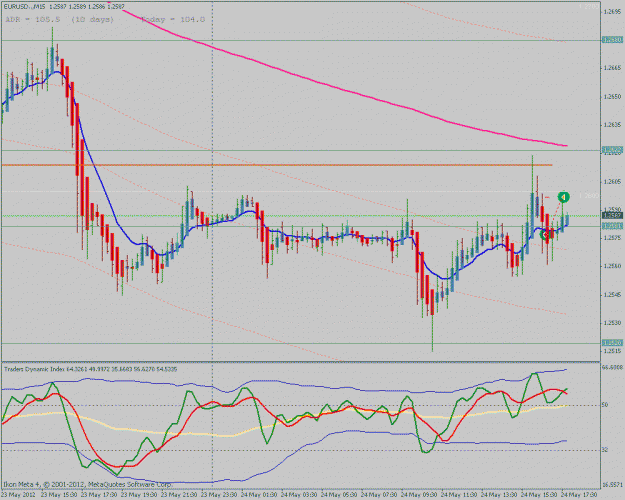Screen dimensions: 625x500
Task: Click the 24 May 01:30 time label
Action: (x=259, y=495)
